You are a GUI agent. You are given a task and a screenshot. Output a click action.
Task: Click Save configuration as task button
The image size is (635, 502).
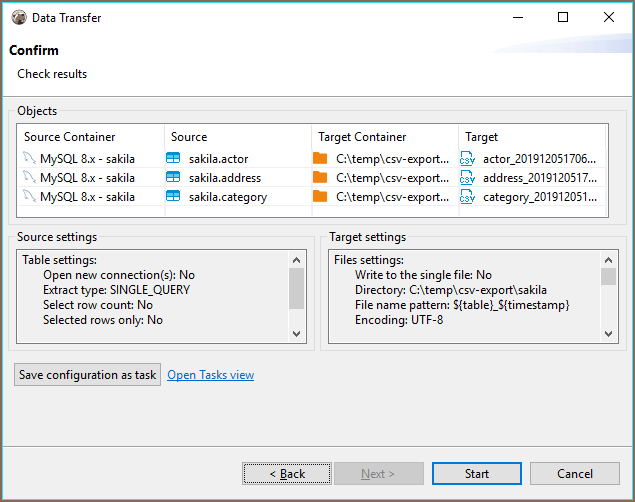[x=87, y=374]
